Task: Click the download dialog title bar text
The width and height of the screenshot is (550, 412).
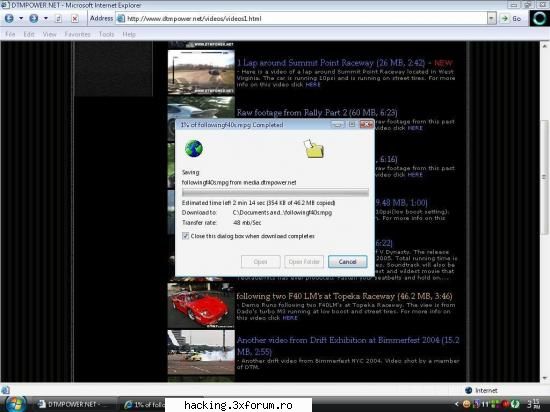Action: [x=232, y=125]
